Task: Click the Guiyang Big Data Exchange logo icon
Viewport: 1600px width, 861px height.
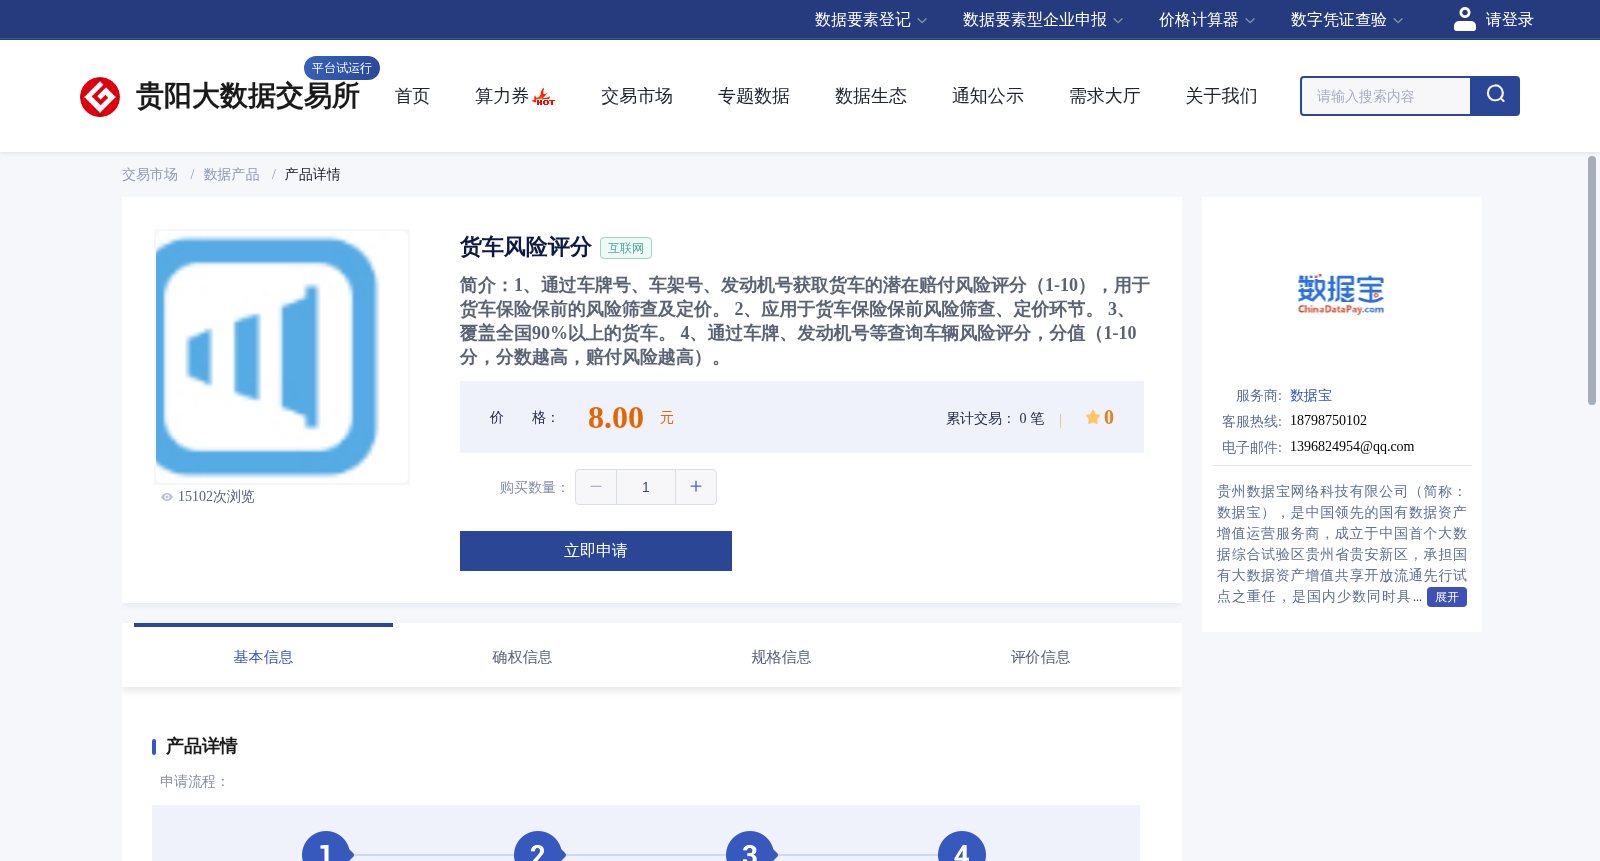Action: point(100,97)
